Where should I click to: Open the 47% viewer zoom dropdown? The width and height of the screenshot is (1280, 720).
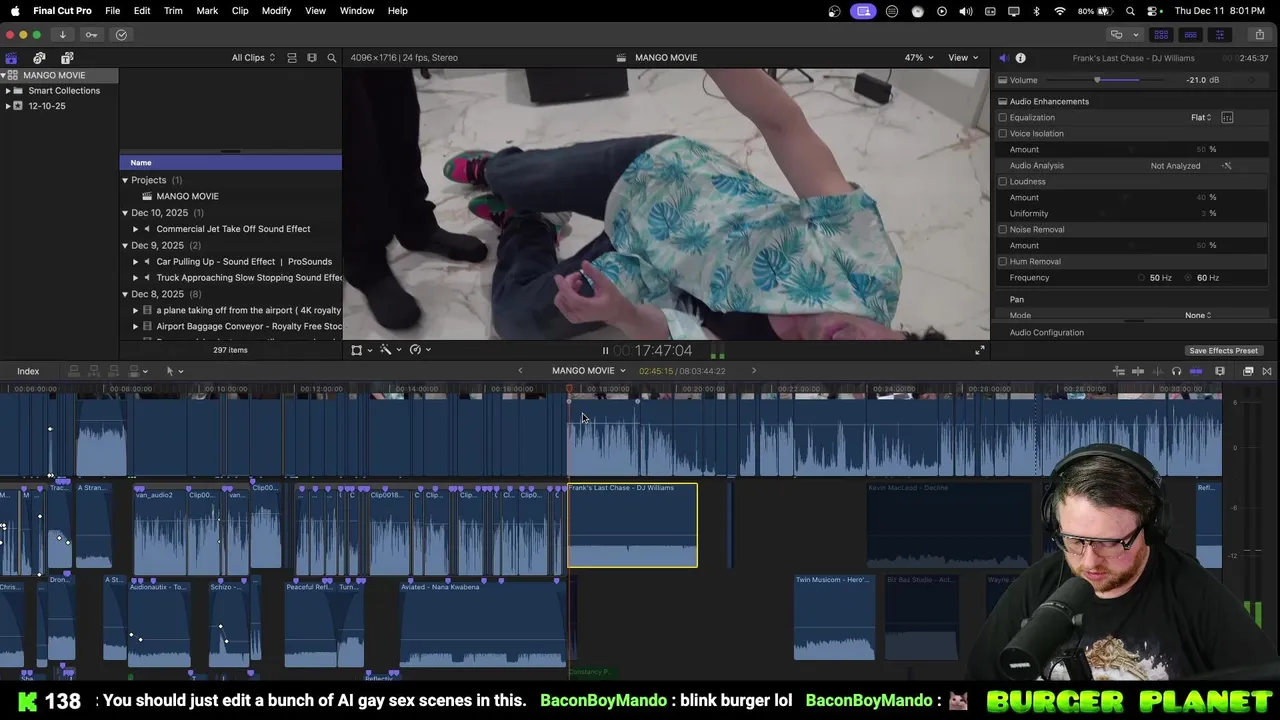coord(919,58)
